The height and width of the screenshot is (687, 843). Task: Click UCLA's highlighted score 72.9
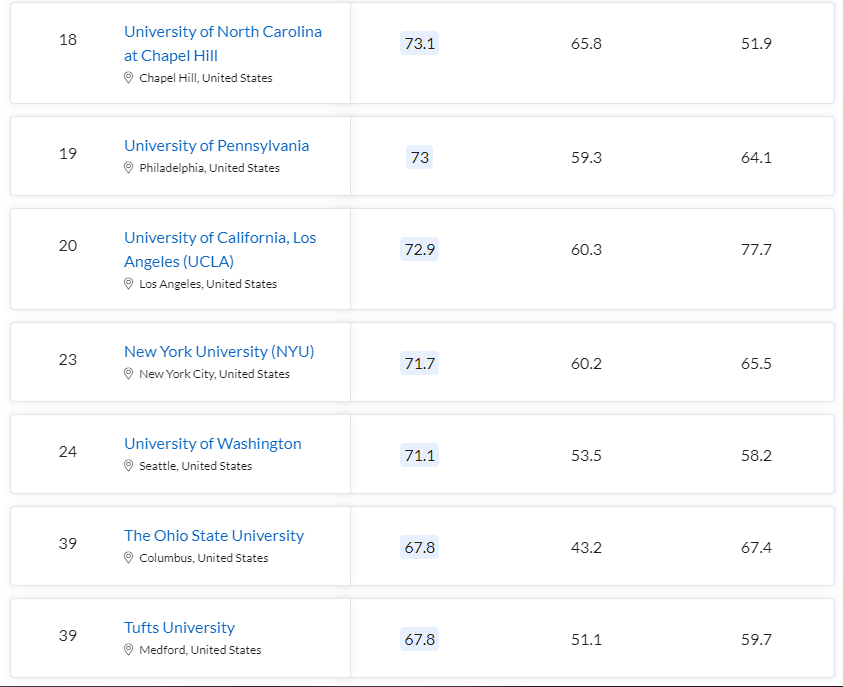[x=419, y=250]
